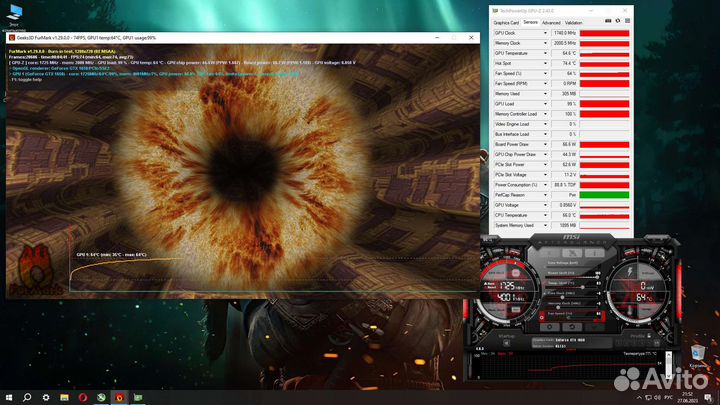Click the Afterburner Temp Limit slider
Viewport: 720px width, 405px height.
[571, 287]
